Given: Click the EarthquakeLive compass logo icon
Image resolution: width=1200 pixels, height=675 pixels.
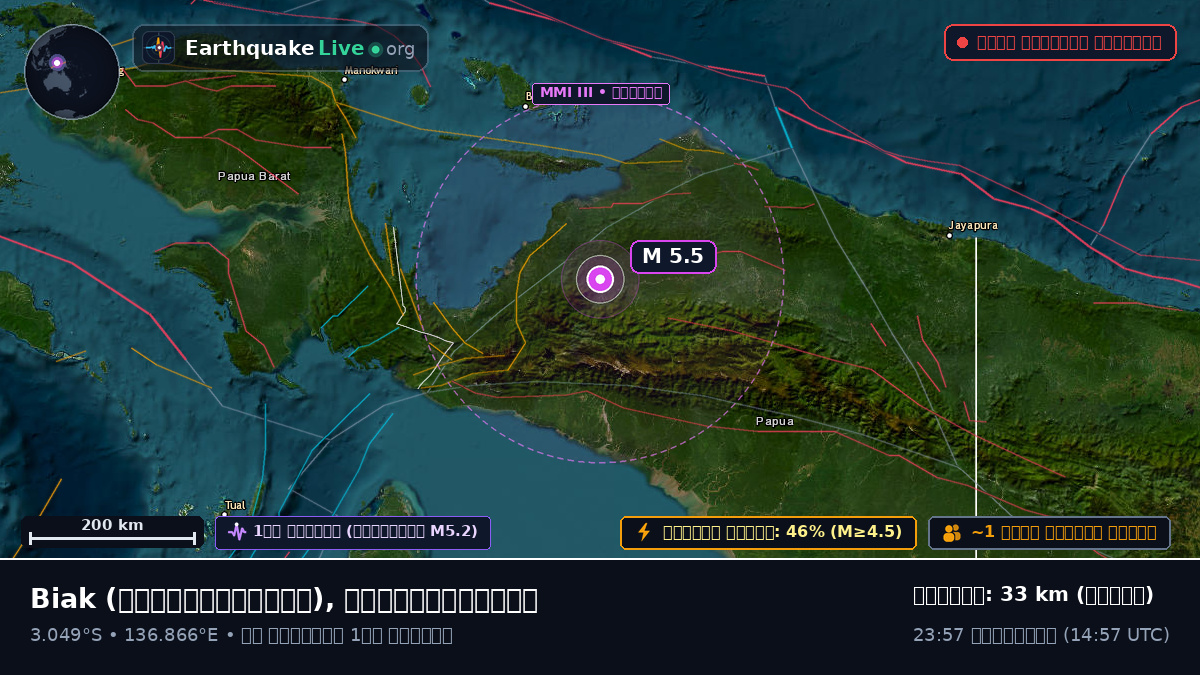Looking at the screenshot, I should [158, 48].
